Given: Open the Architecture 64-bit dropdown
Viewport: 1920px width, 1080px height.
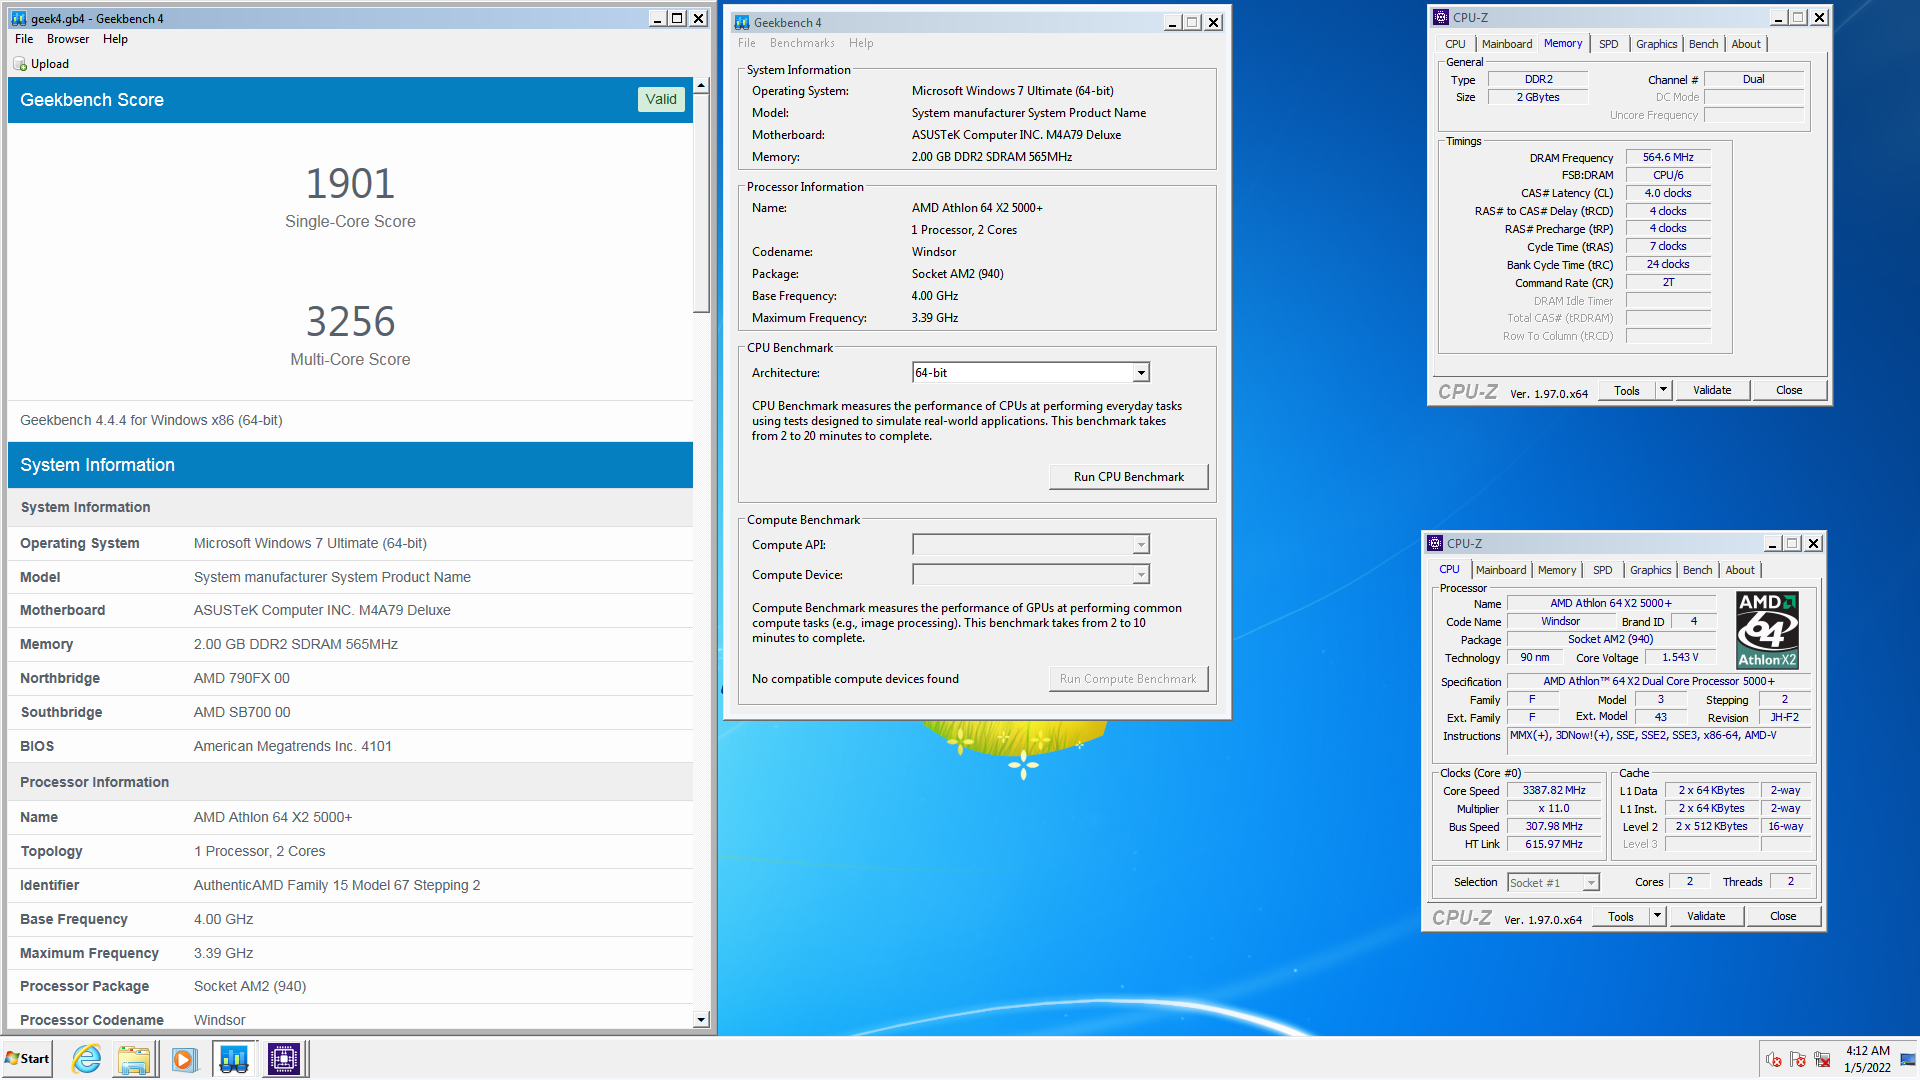Looking at the screenshot, I should tap(1140, 373).
